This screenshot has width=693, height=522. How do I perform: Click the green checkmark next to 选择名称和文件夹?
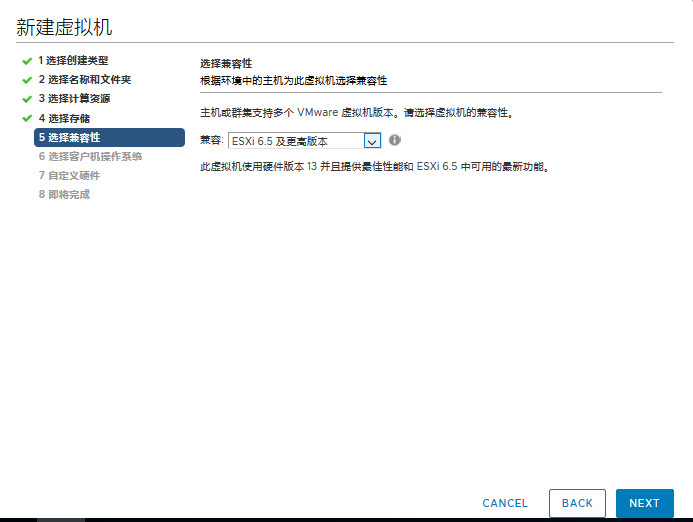(27, 80)
